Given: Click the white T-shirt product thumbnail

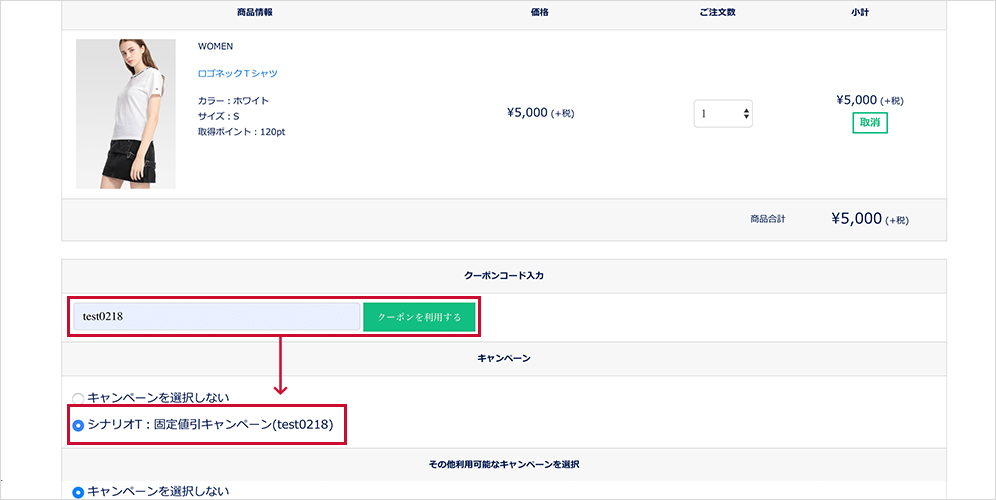Looking at the screenshot, I should tap(125, 114).
